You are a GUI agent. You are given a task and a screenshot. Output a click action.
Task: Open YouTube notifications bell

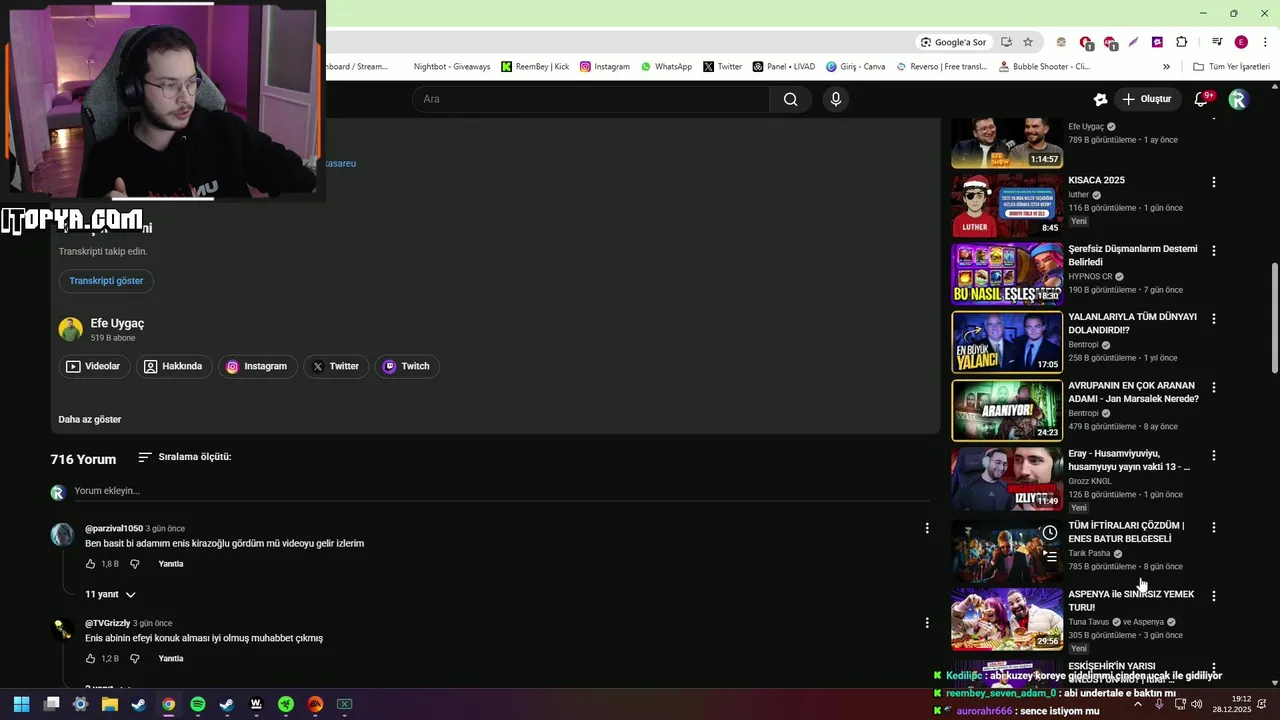1202,99
